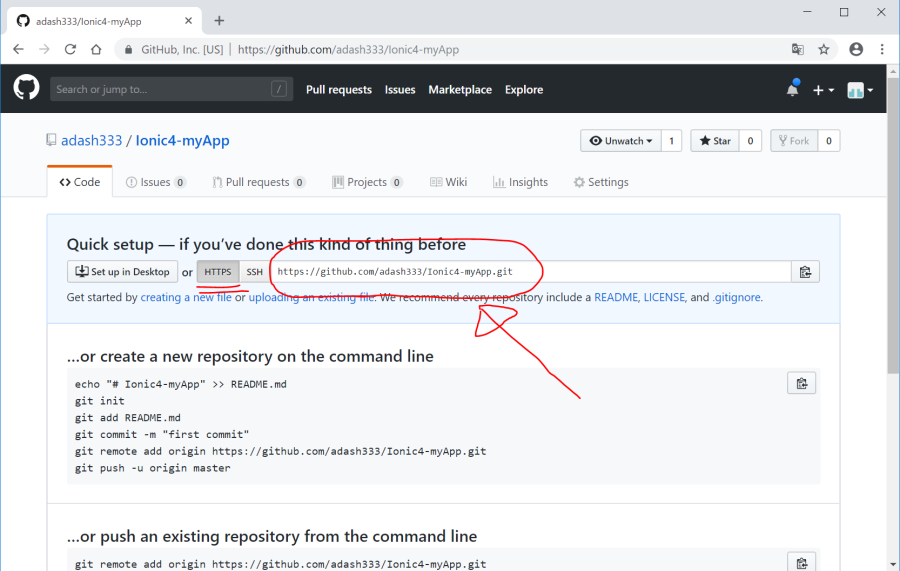This screenshot has height=571, width=900.
Task: Copy the create new repository commands
Action: (x=801, y=383)
